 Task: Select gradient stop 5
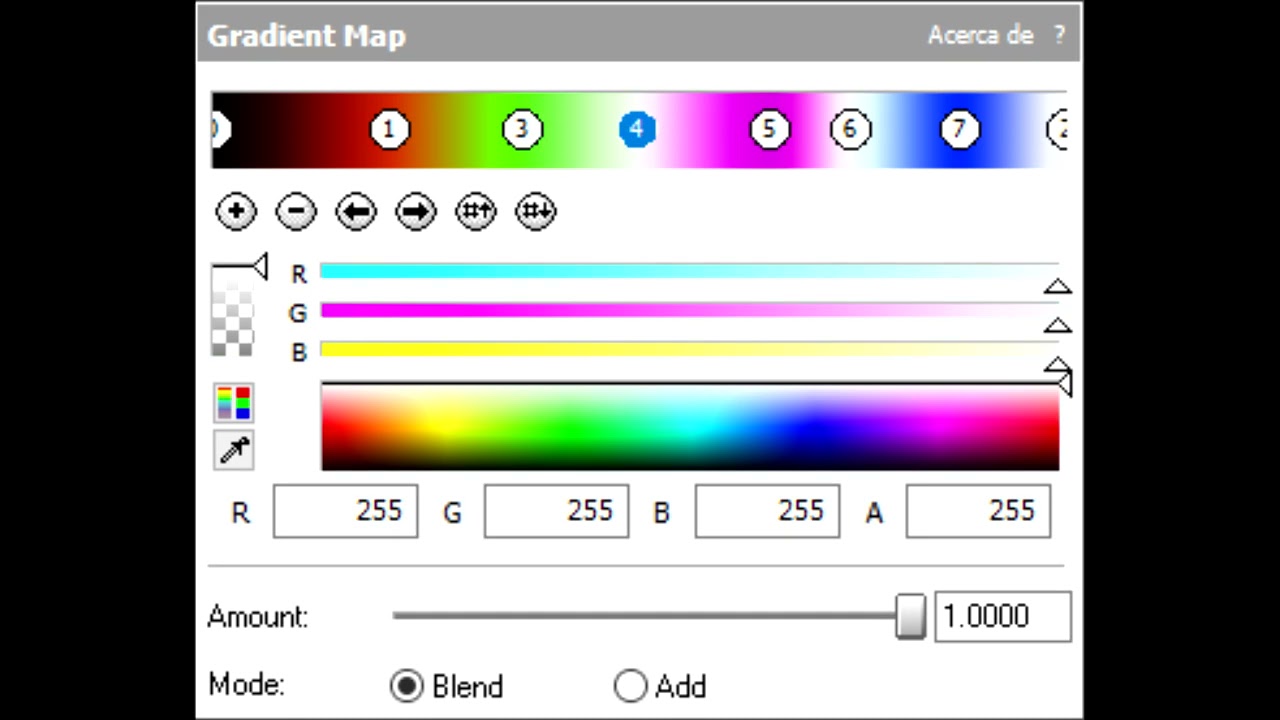(769, 130)
